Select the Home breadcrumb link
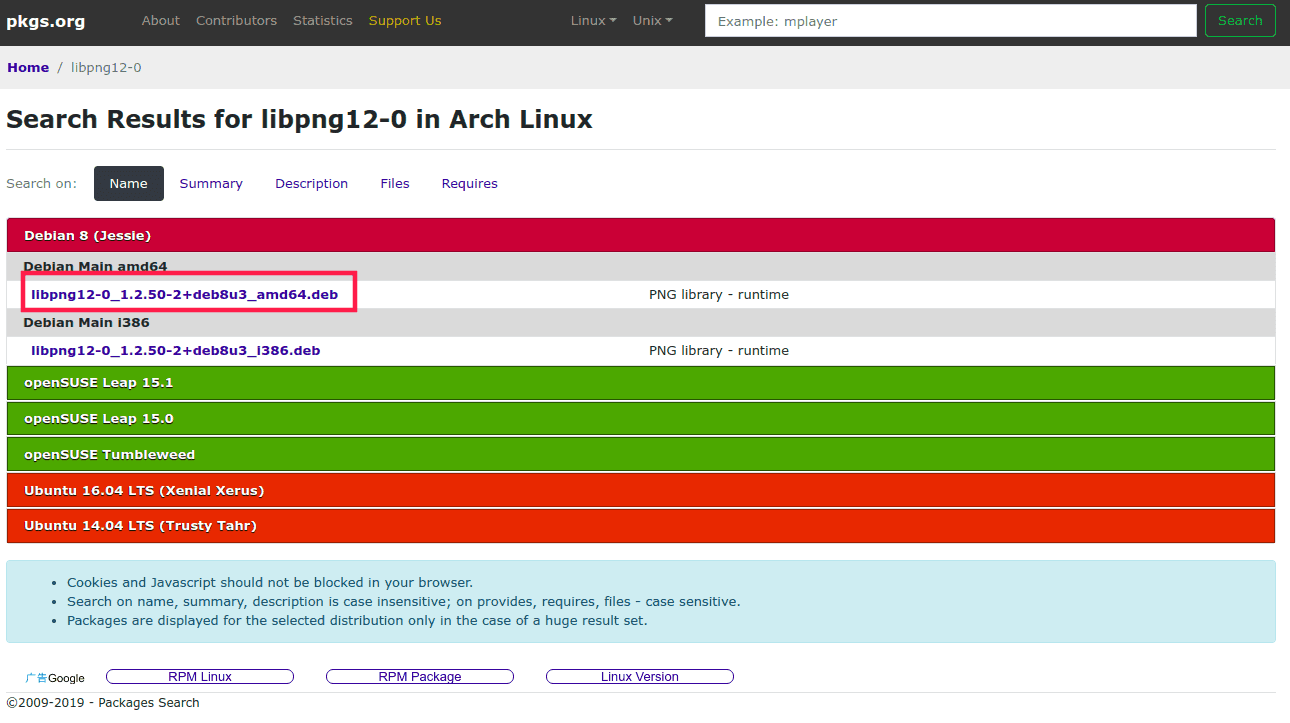 [x=28, y=67]
